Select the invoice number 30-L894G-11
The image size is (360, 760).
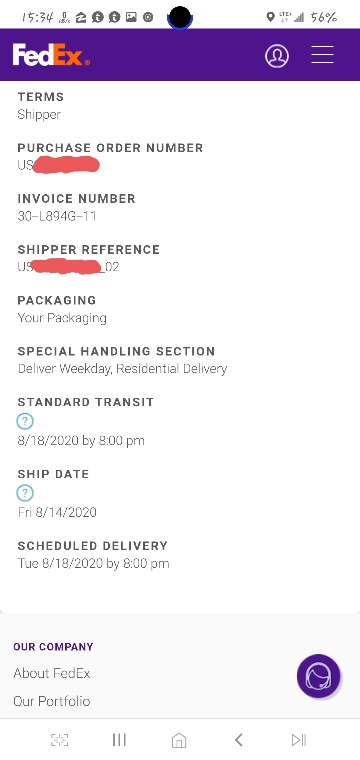pos(57,216)
